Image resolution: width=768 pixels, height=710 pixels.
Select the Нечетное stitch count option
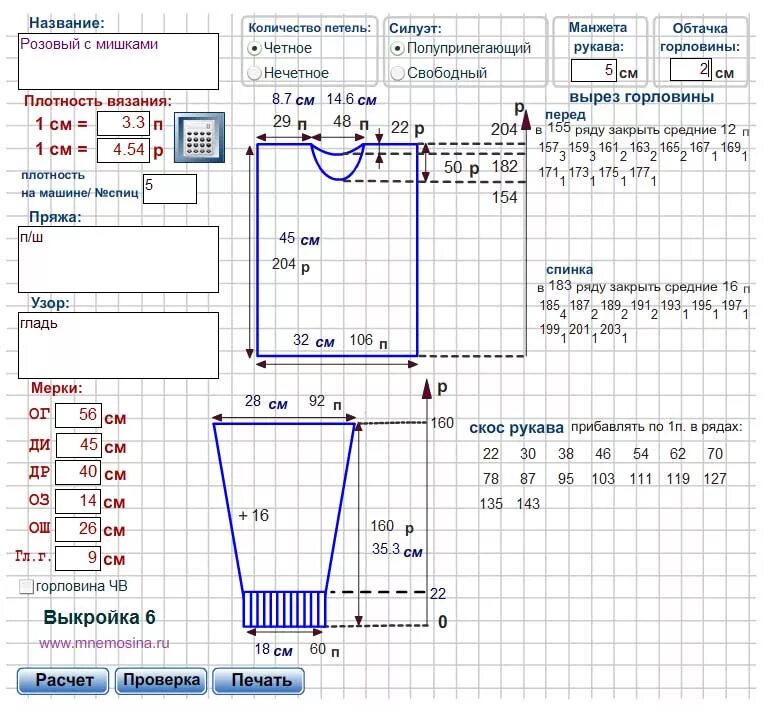[254, 73]
